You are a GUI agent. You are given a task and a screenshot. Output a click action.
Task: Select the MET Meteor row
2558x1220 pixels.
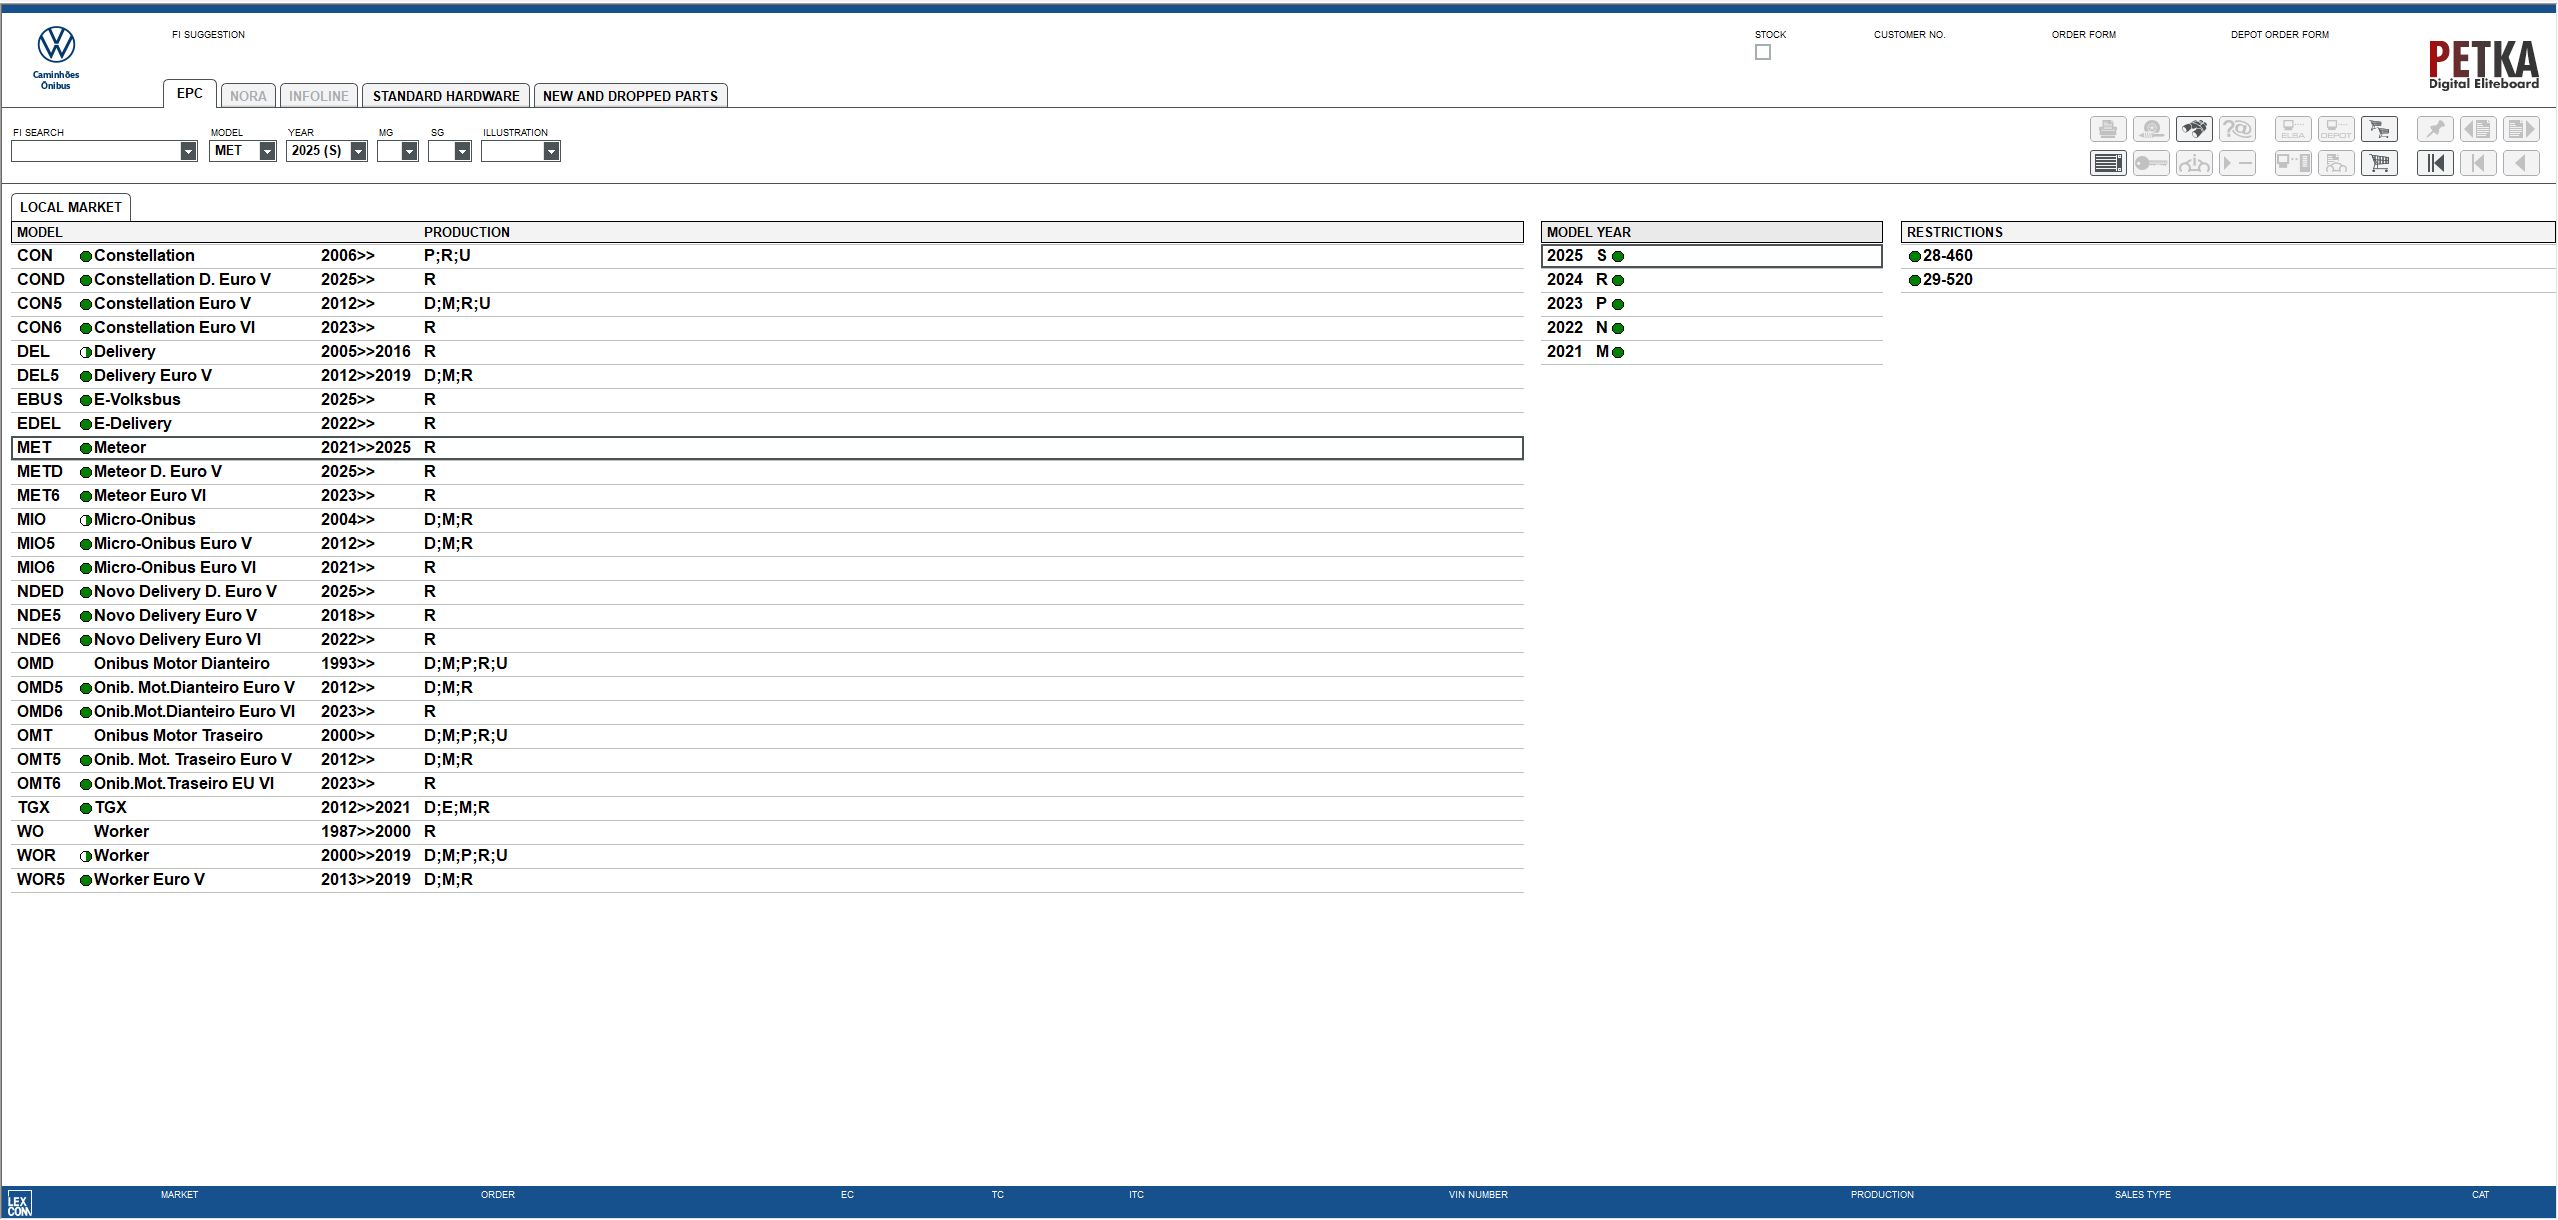click(767, 448)
